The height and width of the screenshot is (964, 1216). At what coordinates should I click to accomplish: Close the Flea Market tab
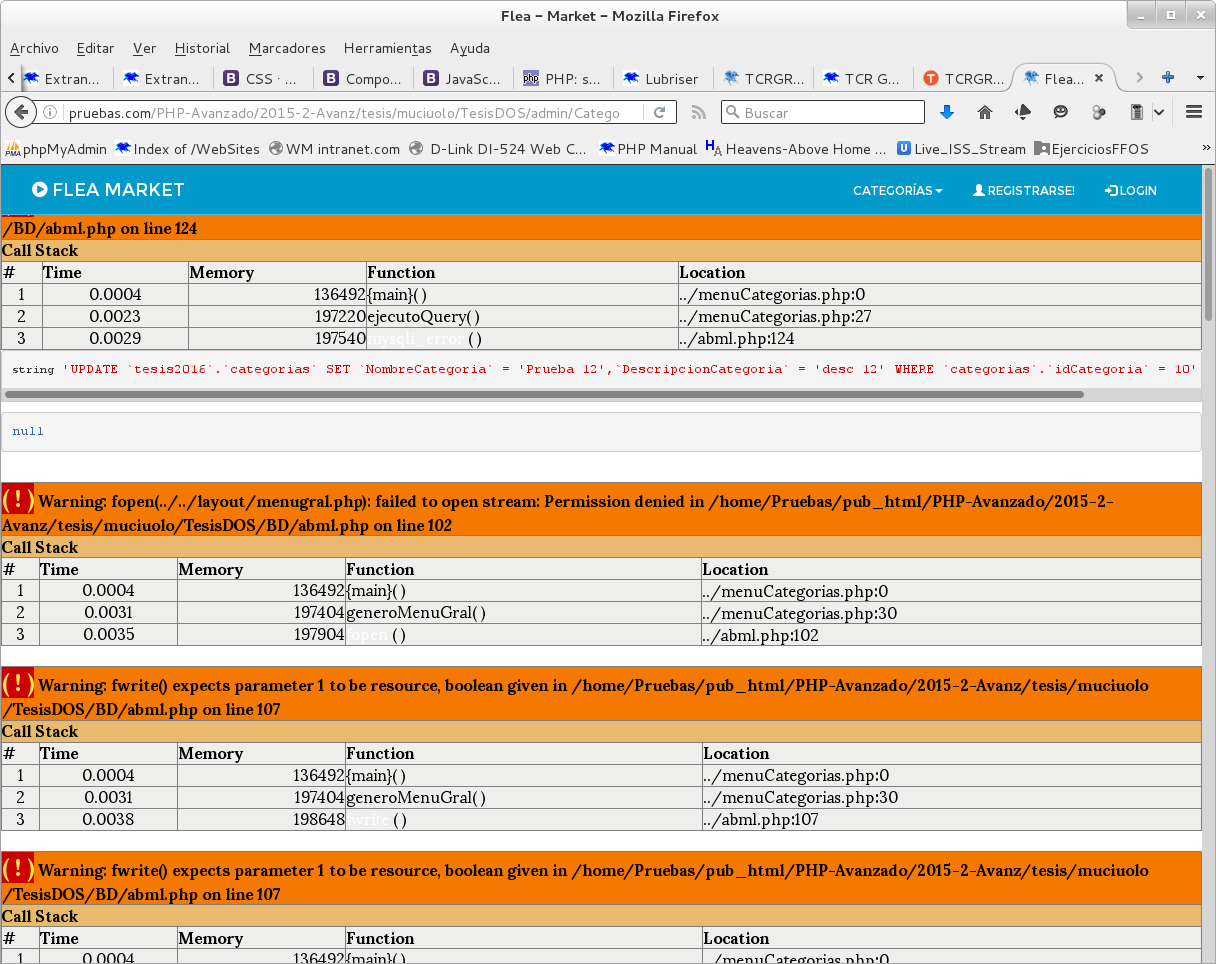(x=1099, y=78)
